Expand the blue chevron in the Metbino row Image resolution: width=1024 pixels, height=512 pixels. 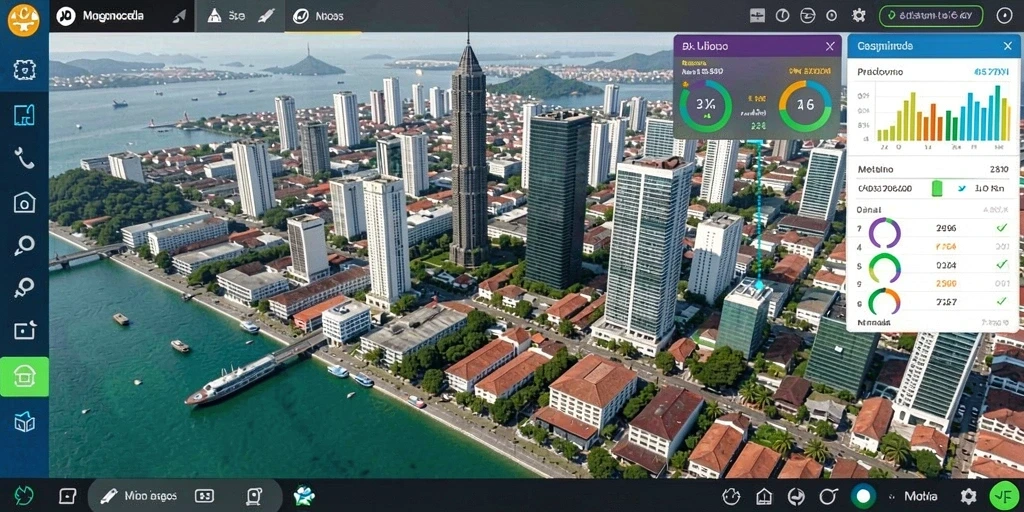pos(961,189)
